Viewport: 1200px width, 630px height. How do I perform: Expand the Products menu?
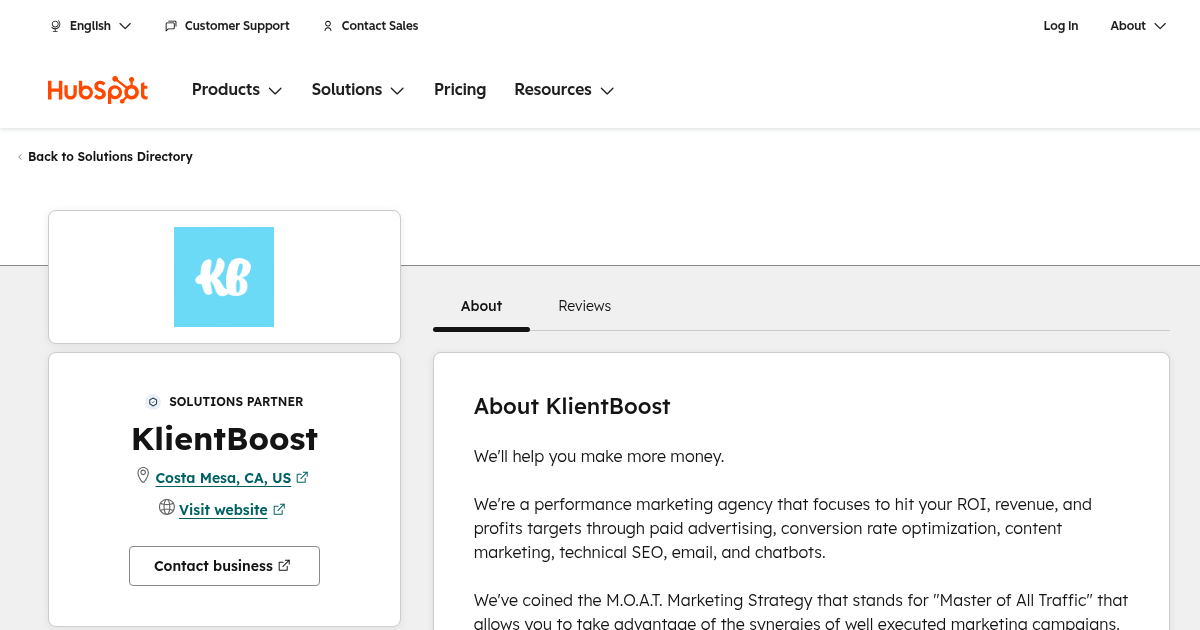[237, 90]
